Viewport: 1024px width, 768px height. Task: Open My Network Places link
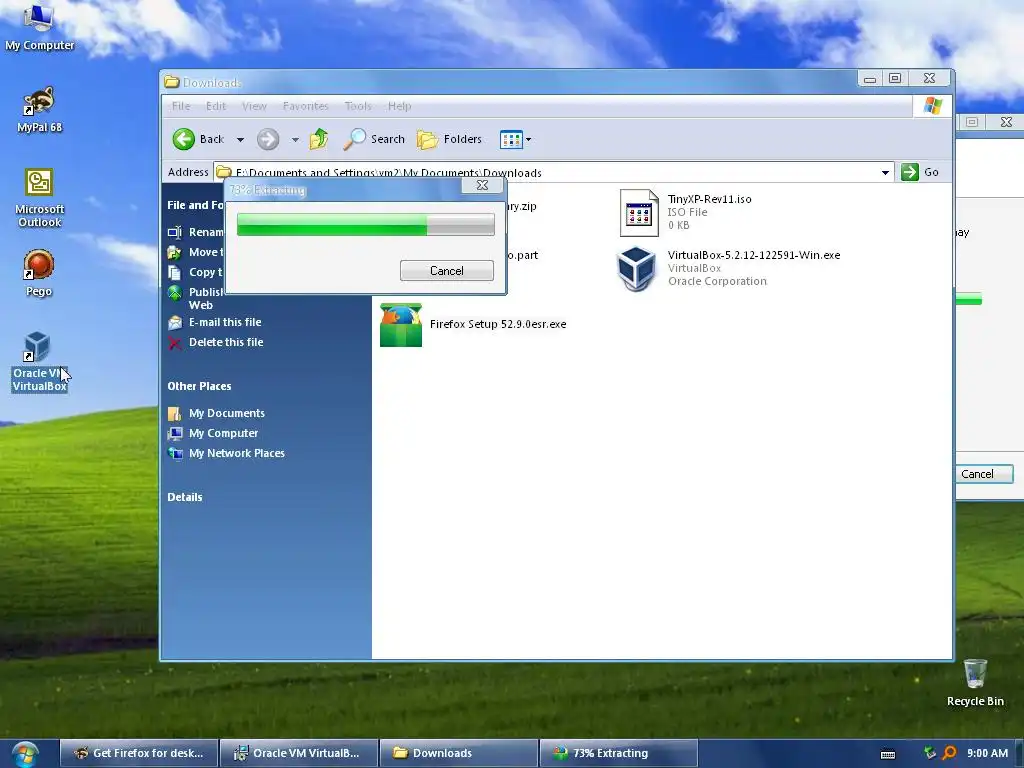(236, 453)
